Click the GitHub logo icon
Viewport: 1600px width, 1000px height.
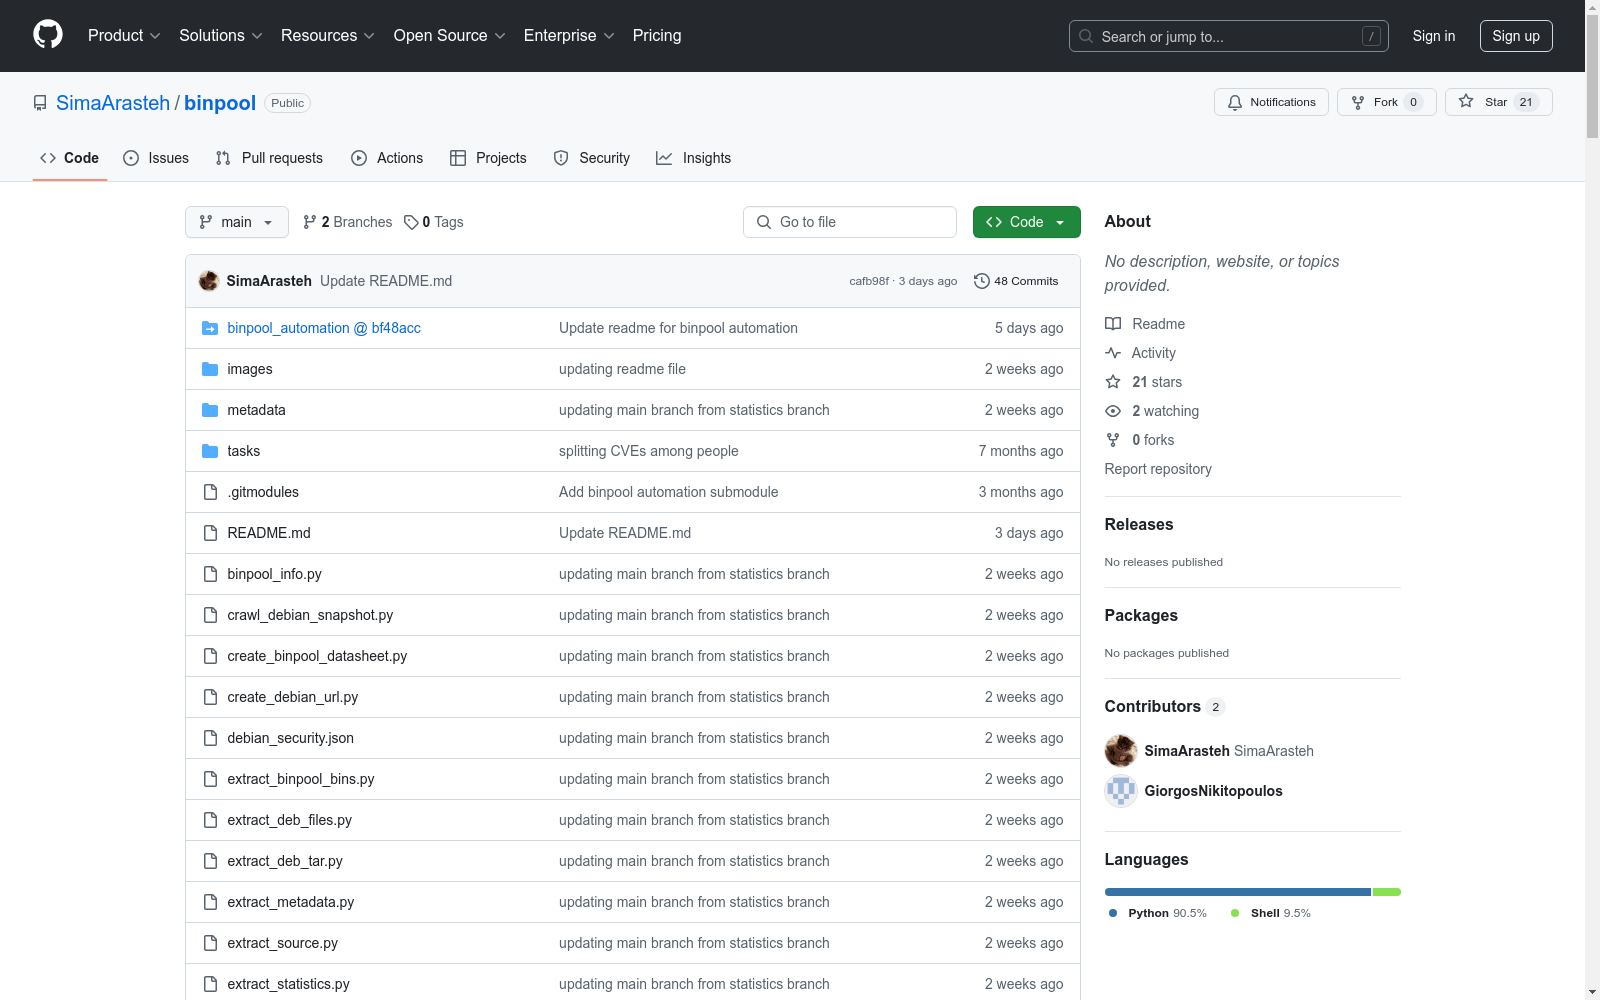point(48,35)
